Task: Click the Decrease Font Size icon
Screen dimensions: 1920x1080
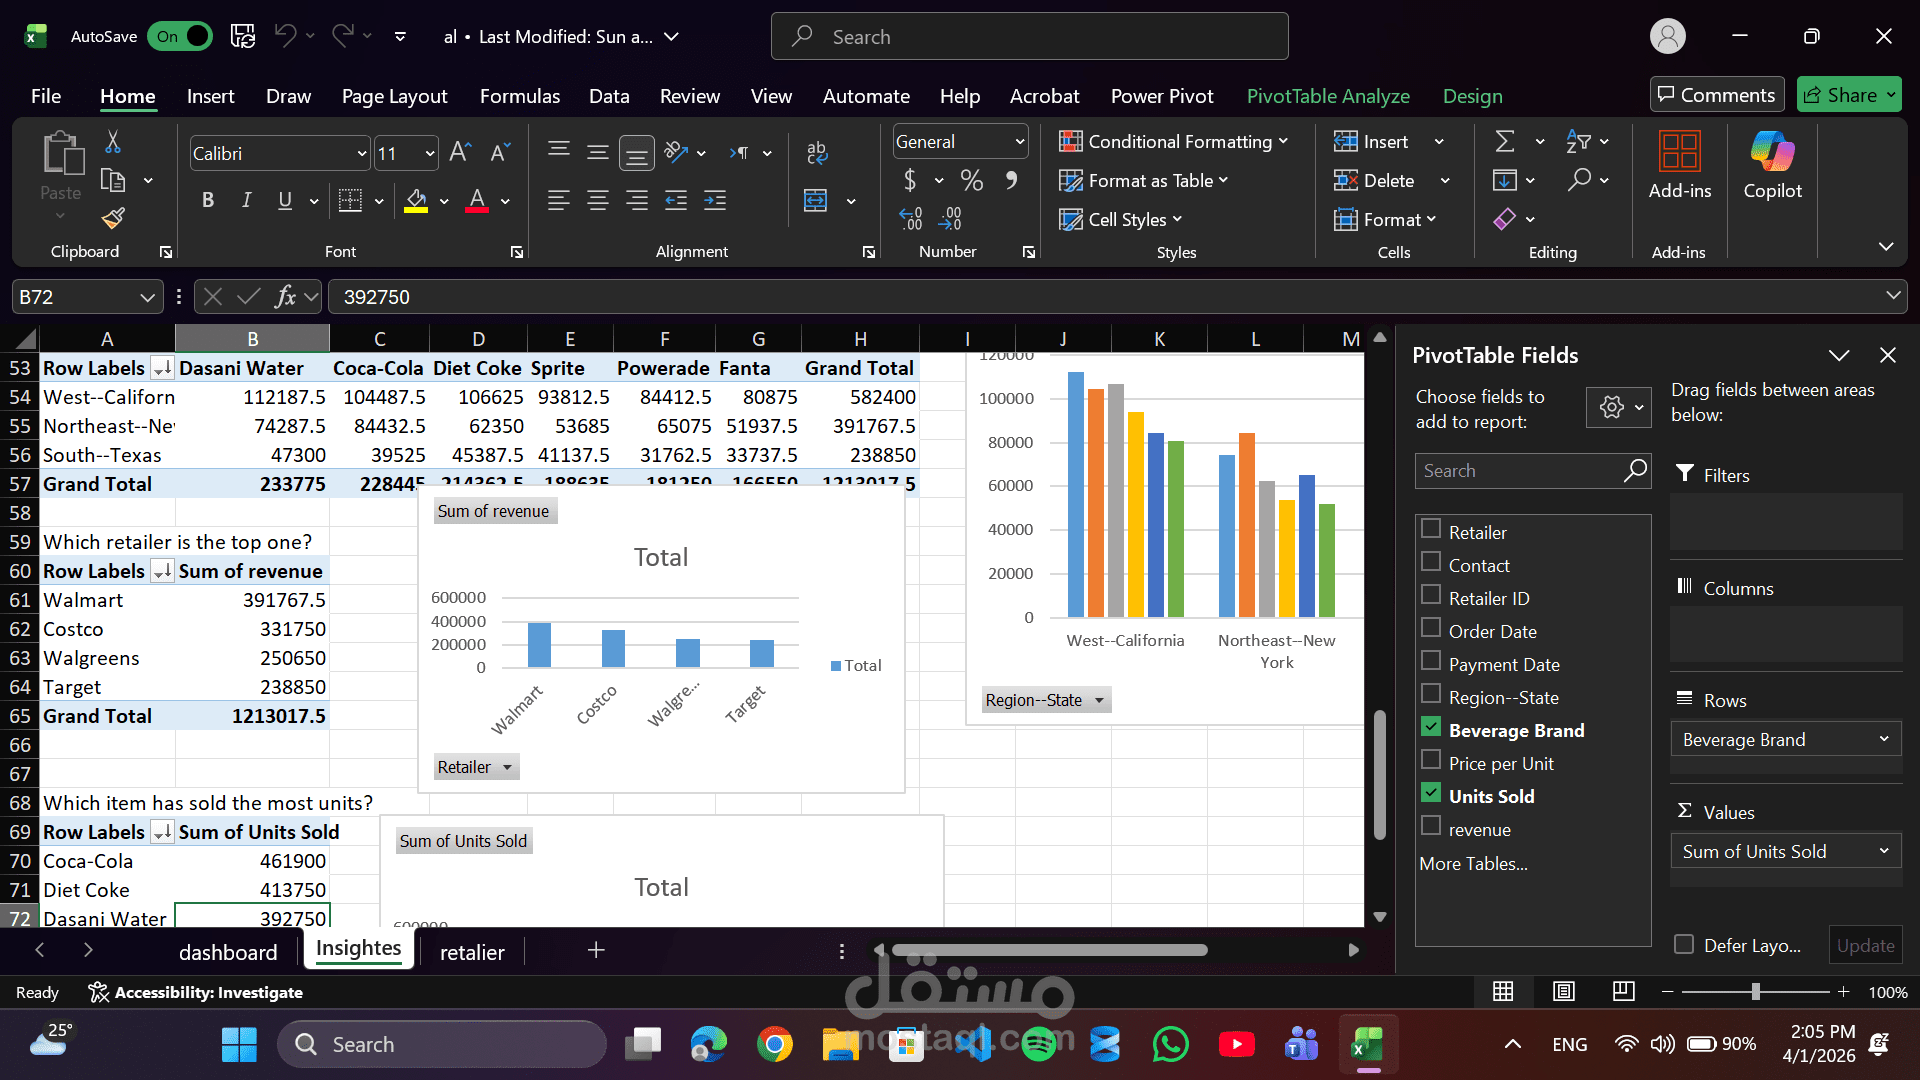Action: click(x=500, y=152)
